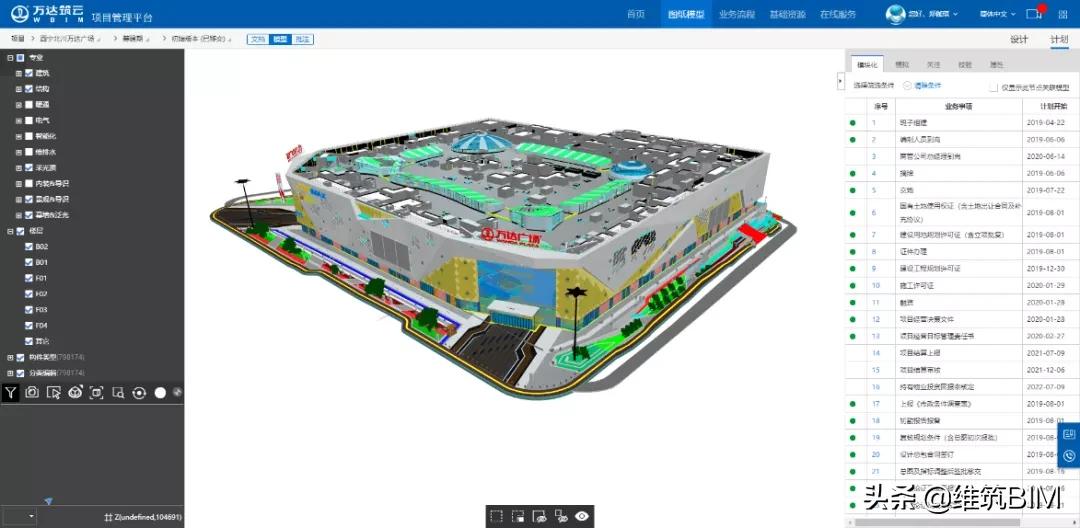
Task: Select the zoom window magnifier tool
Action: [118, 392]
